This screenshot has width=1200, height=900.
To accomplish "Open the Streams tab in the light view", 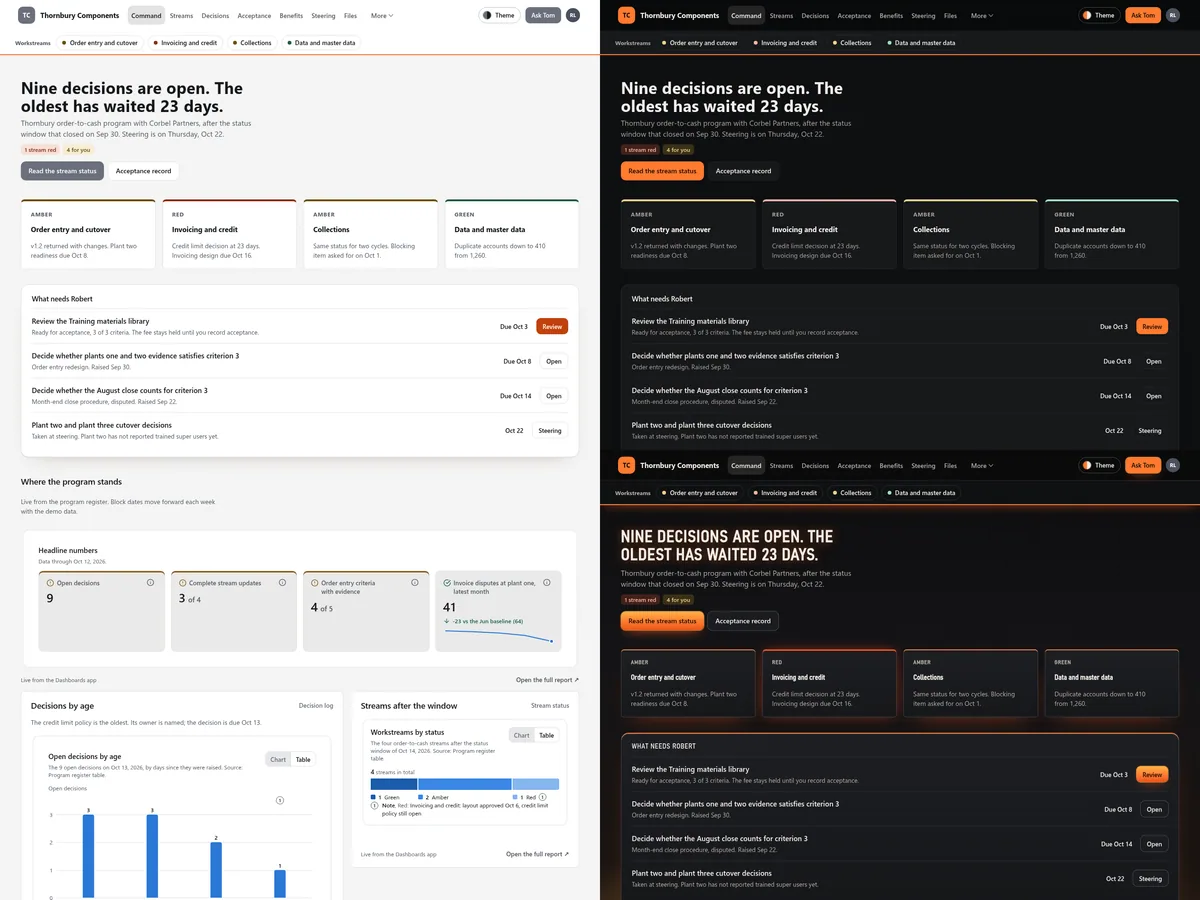I will 181,16.
